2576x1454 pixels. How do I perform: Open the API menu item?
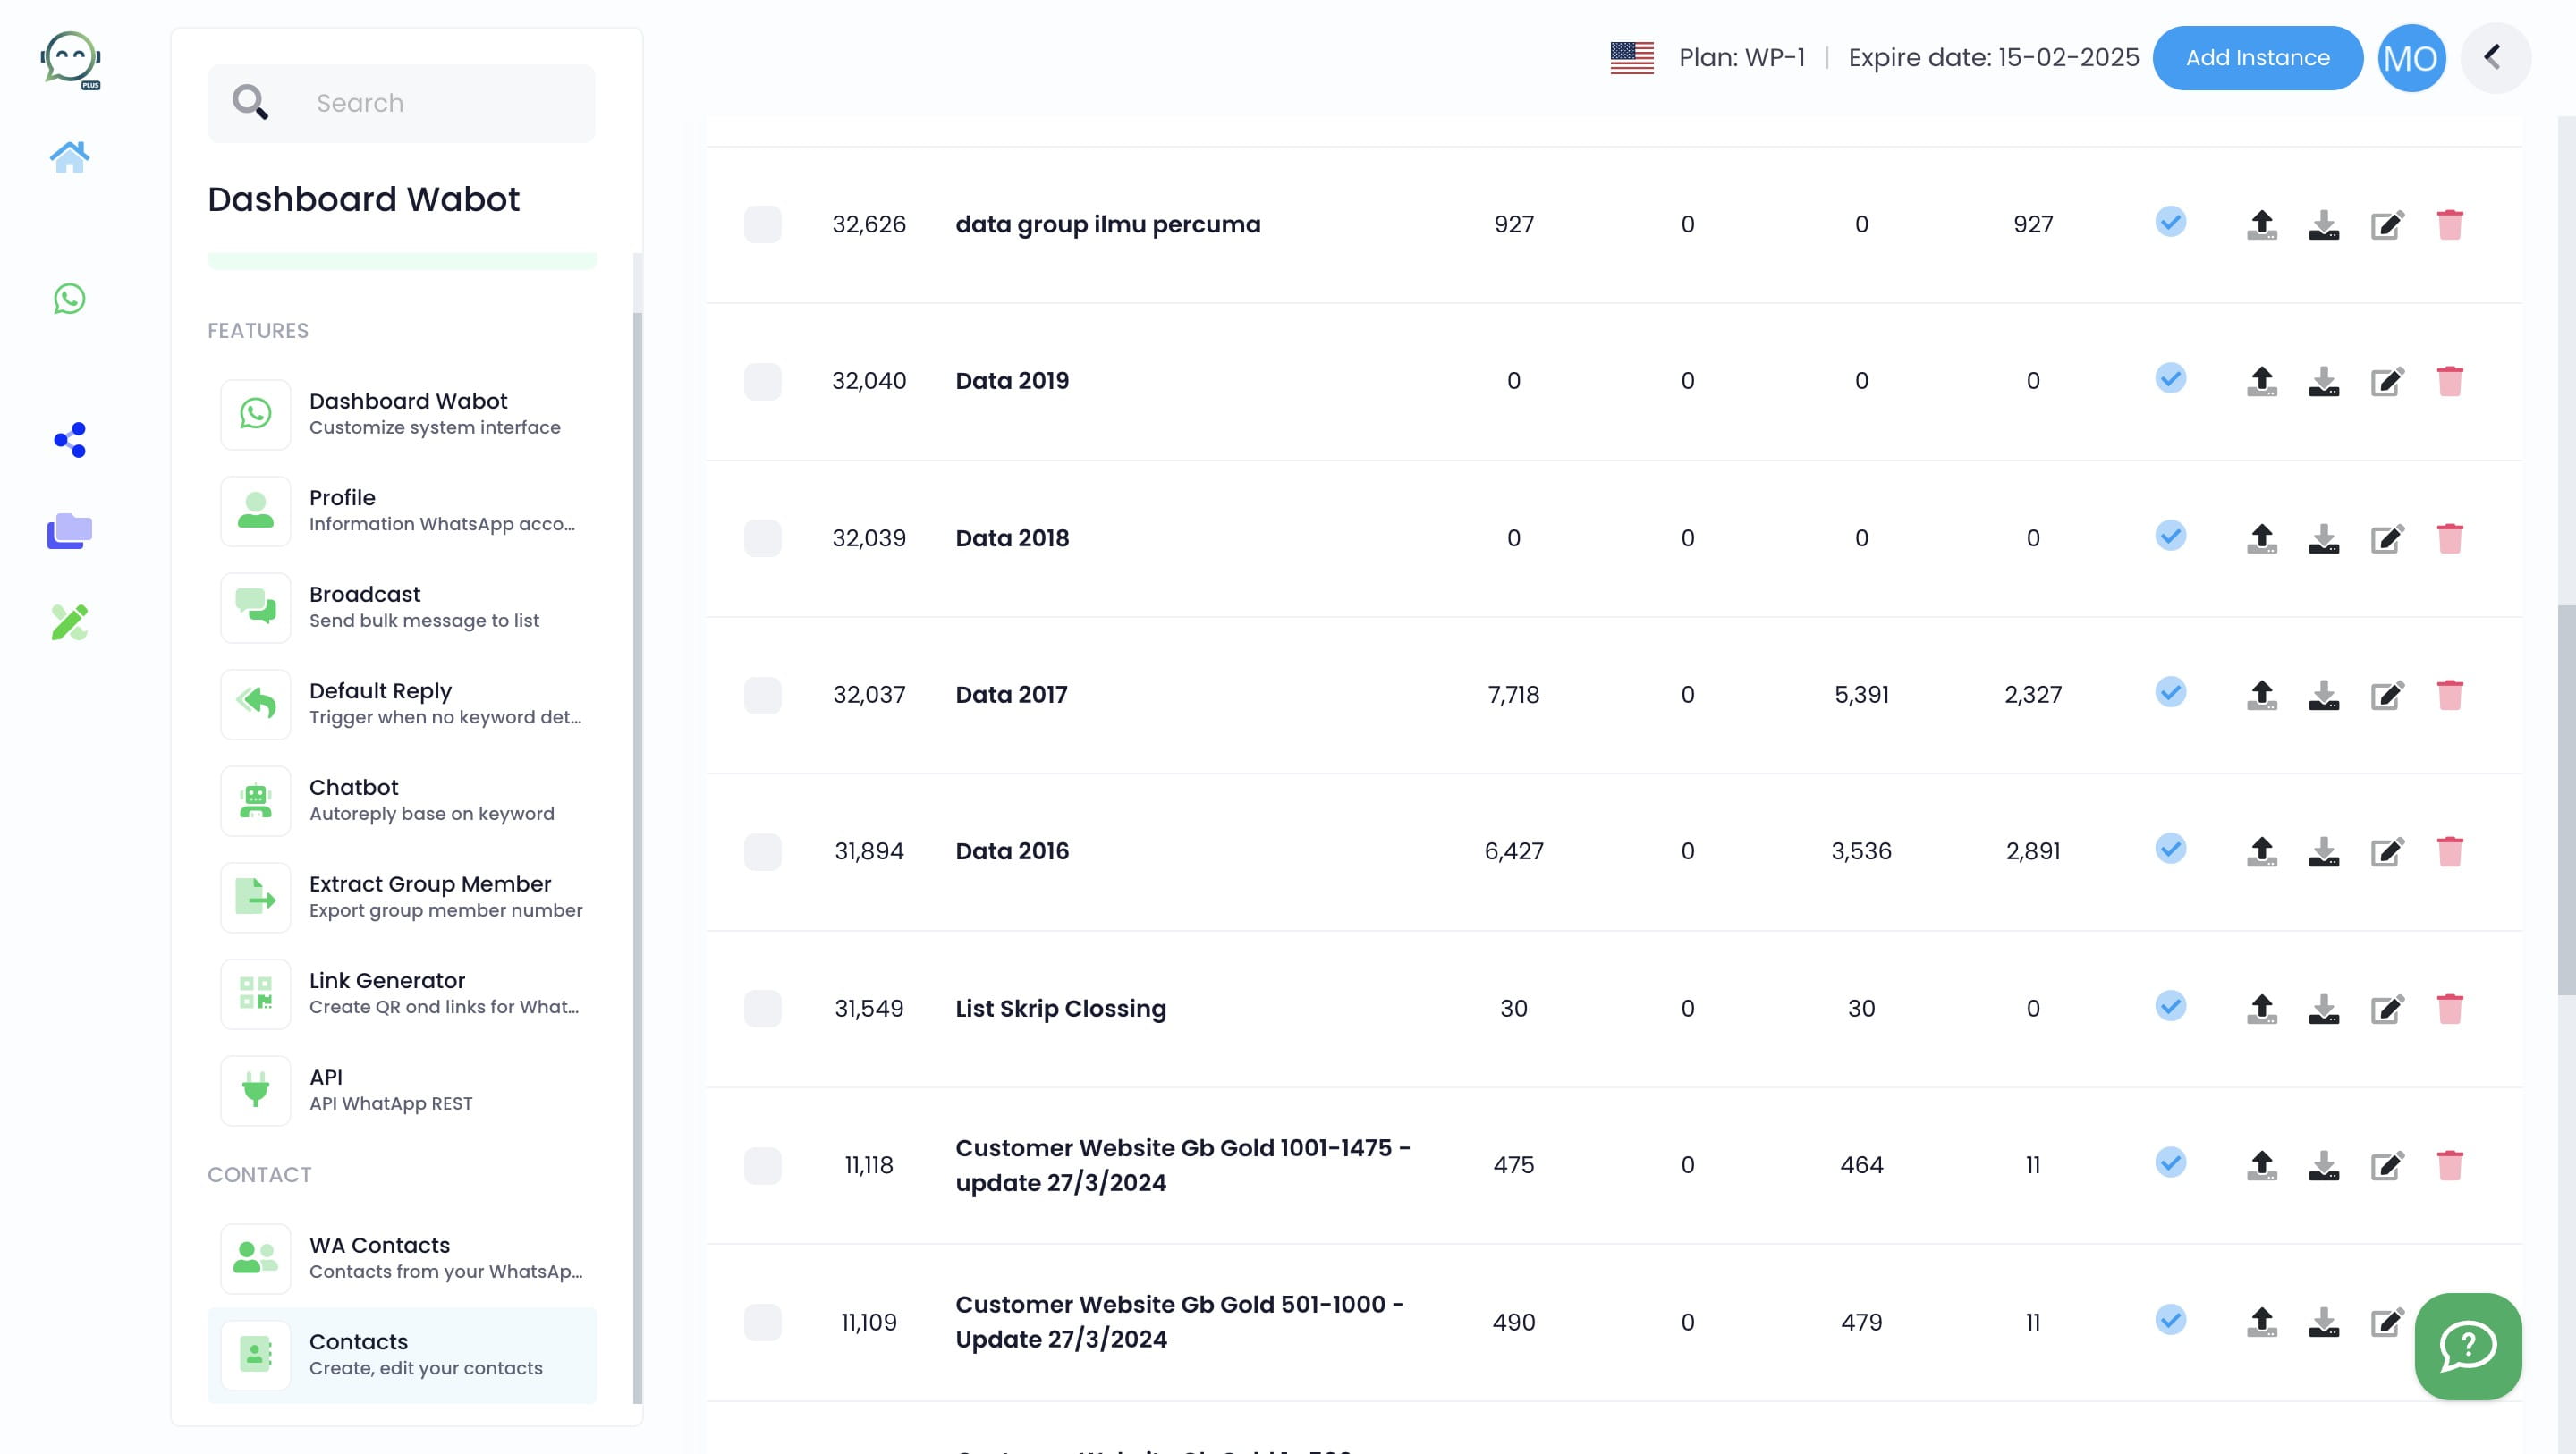point(402,1091)
